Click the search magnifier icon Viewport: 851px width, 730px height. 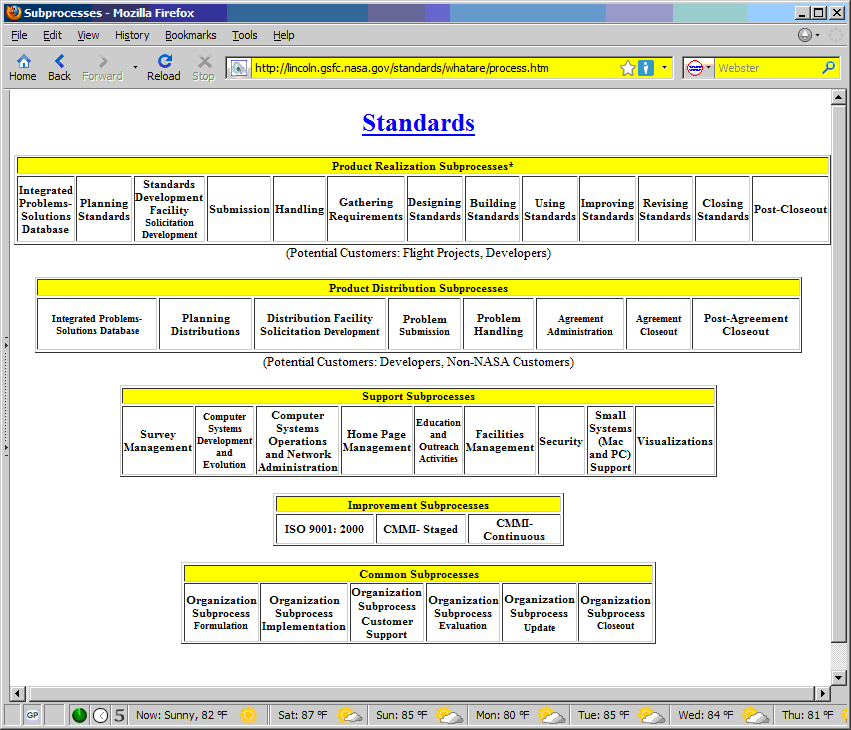[829, 68]
